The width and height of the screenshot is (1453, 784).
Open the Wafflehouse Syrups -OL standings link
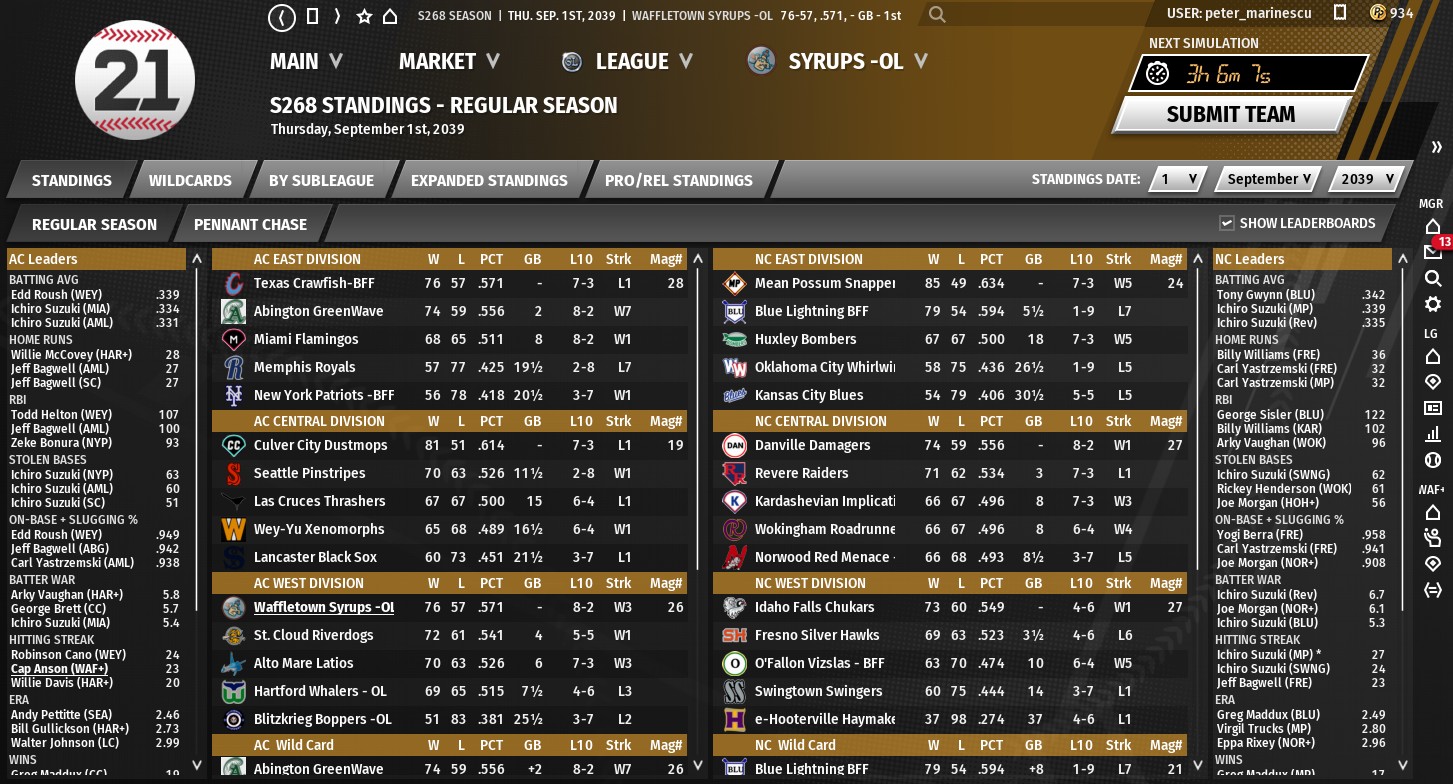point(324,607)
